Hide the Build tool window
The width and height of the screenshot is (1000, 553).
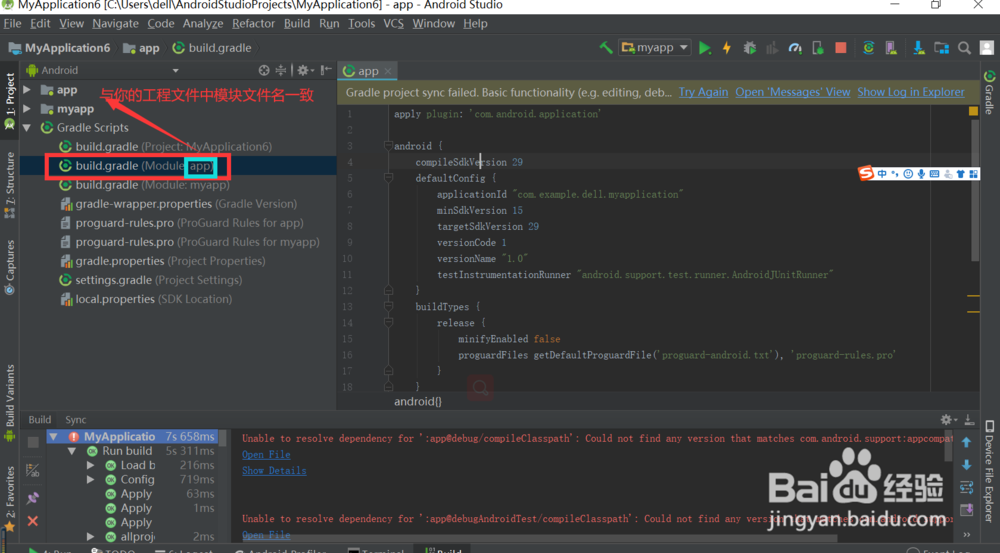coord(969,419)
